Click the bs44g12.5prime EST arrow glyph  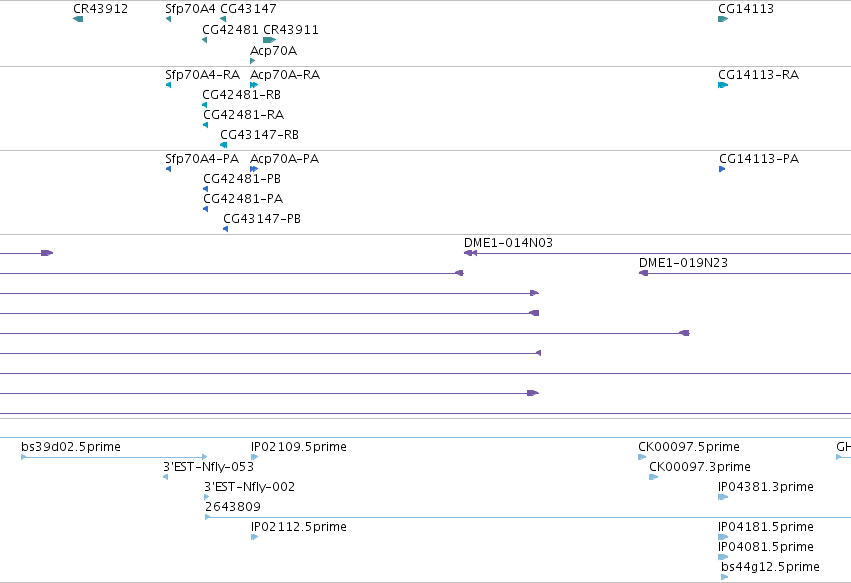tap(725, 577)
